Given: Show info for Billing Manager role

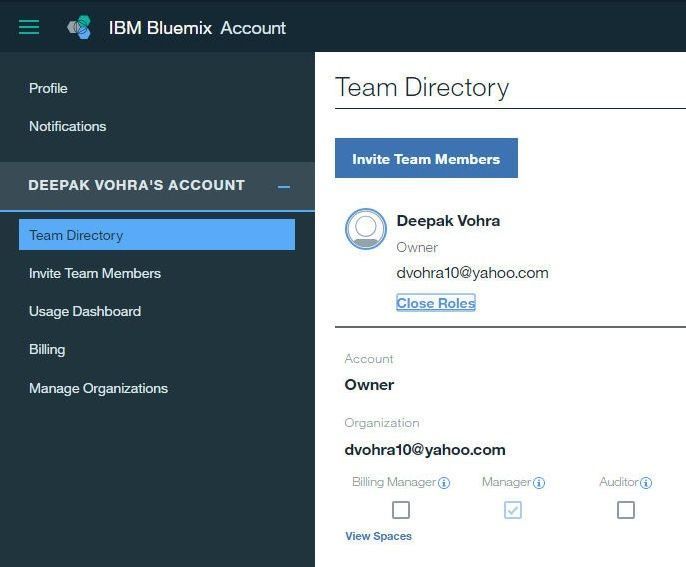Looking at the screenshot, I should 444,483.
